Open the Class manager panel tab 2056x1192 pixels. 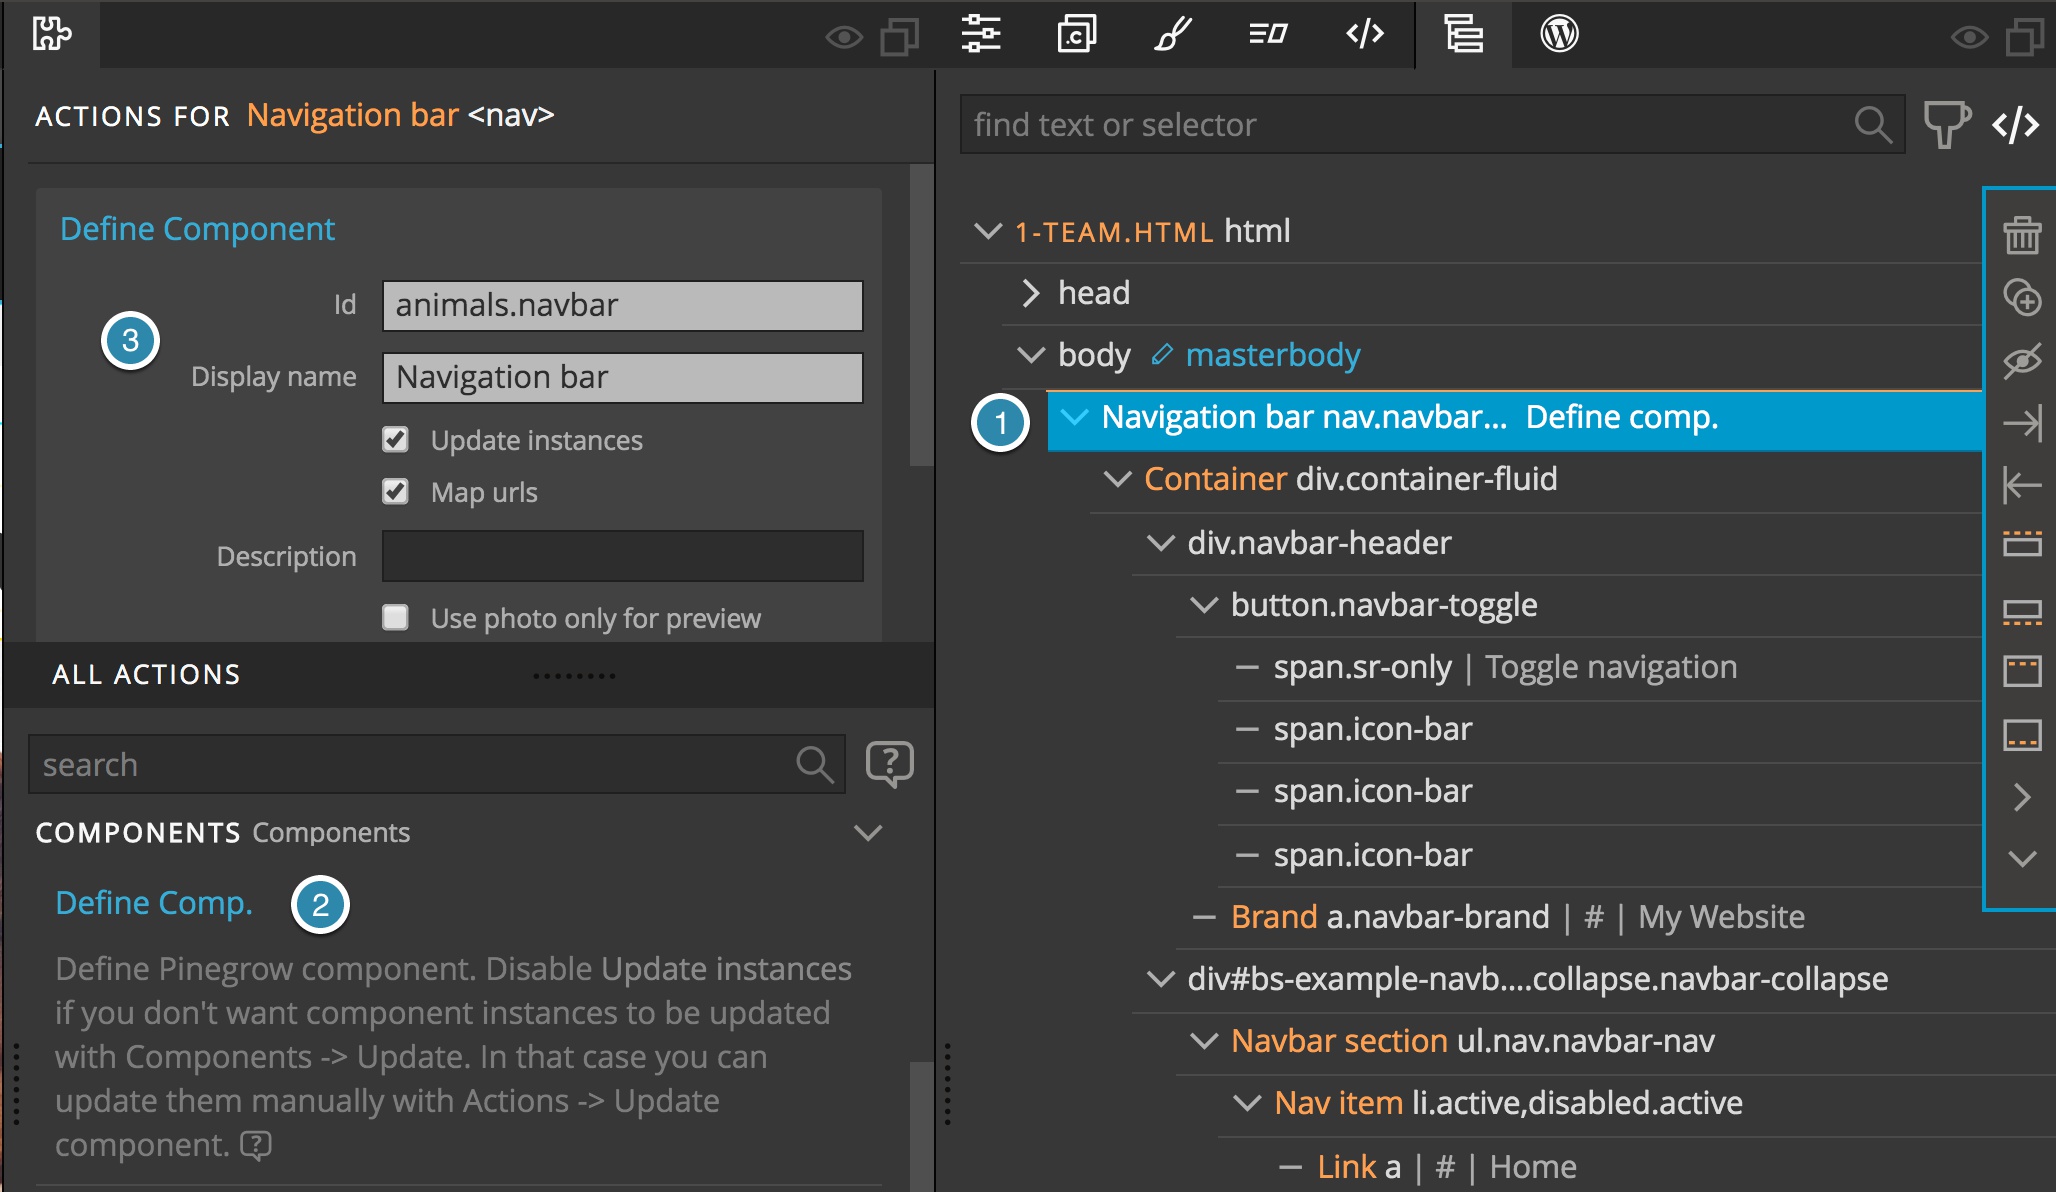tap(1268, 34)
